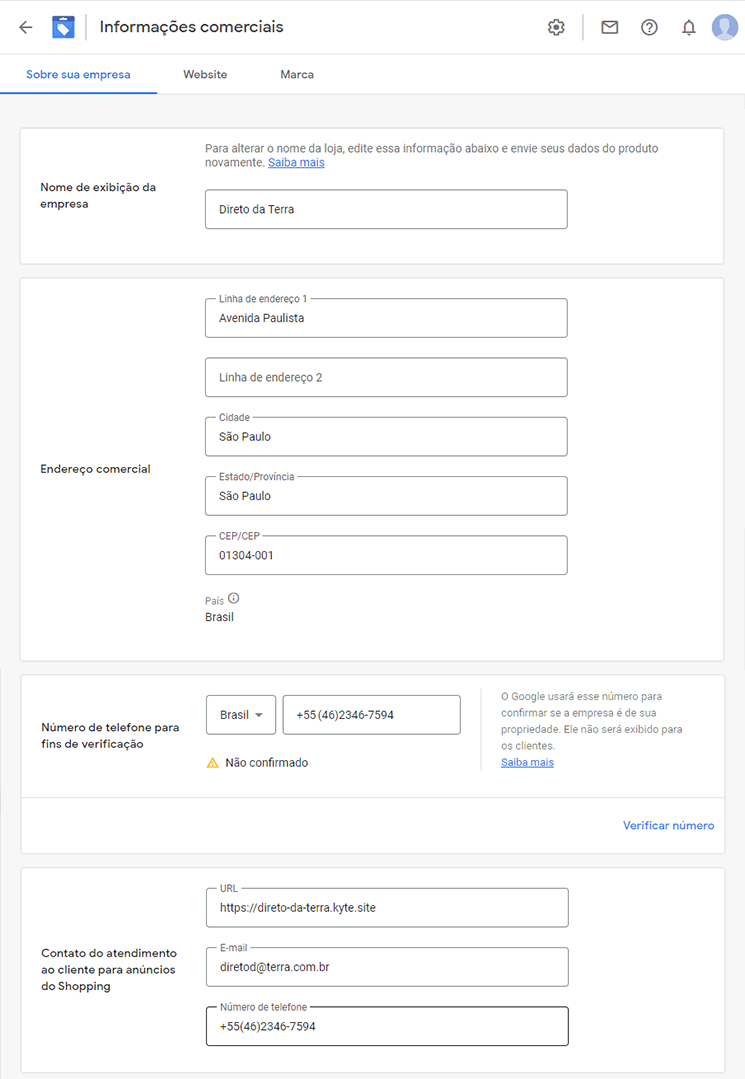The image size is (745, 1079).
Task: Expand the Brasil country code dropdown
Action: click(x=241, y=715)
